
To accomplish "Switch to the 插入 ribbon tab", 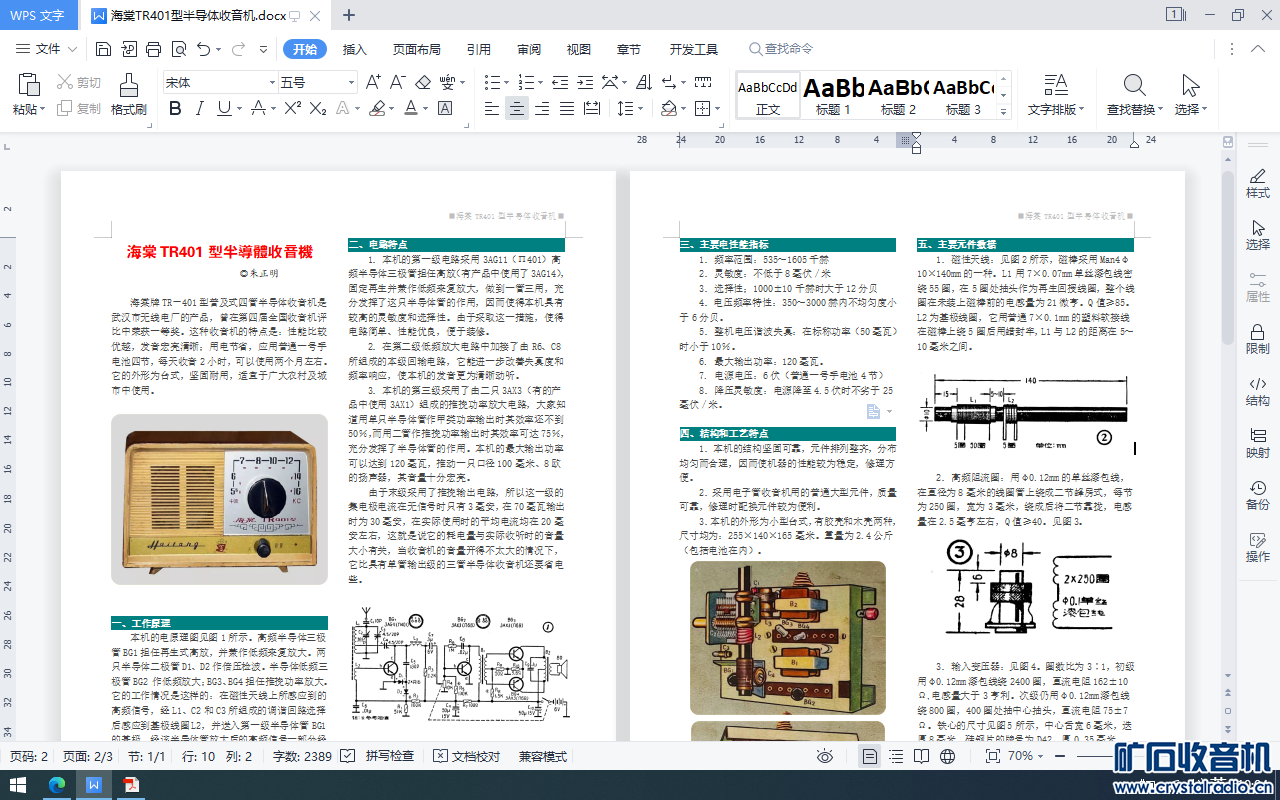I will (355, 49).
